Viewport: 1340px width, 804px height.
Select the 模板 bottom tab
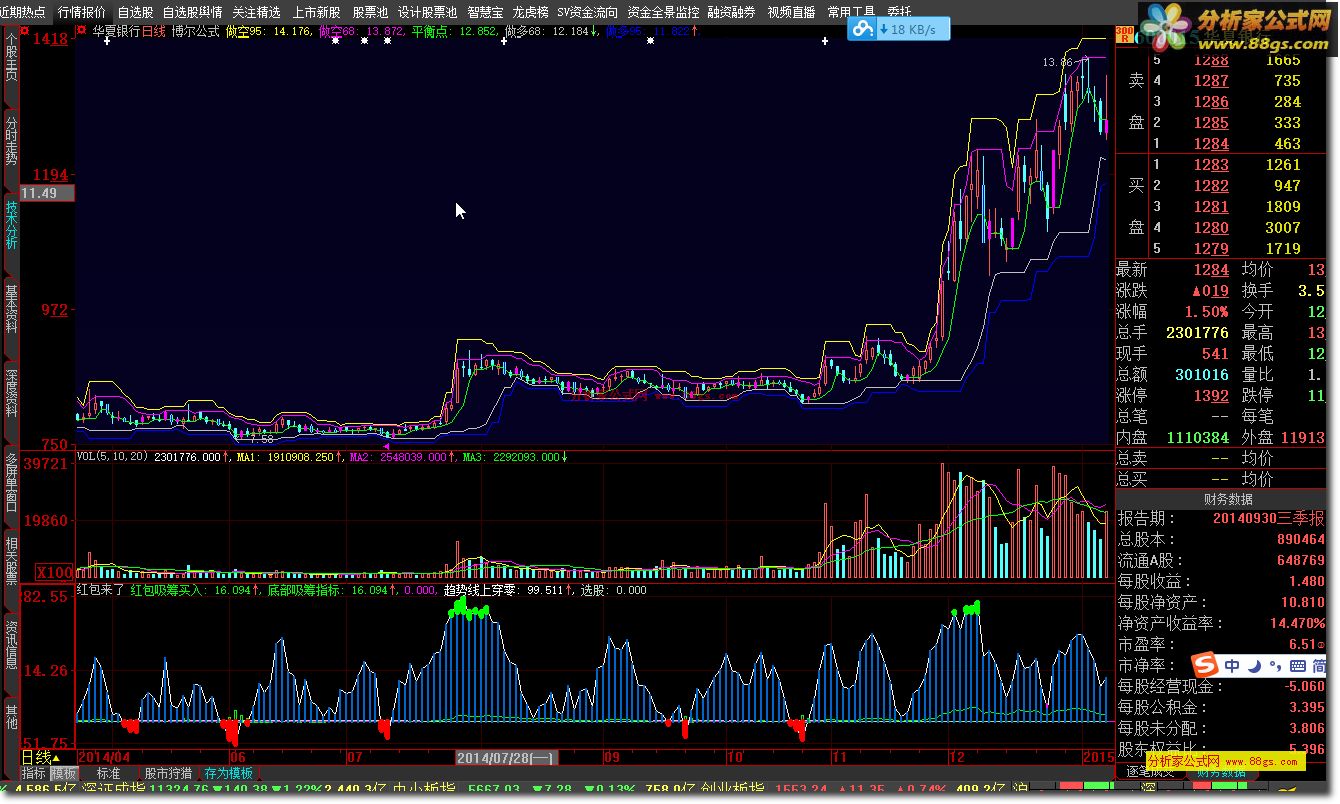(x=64, y=773)
